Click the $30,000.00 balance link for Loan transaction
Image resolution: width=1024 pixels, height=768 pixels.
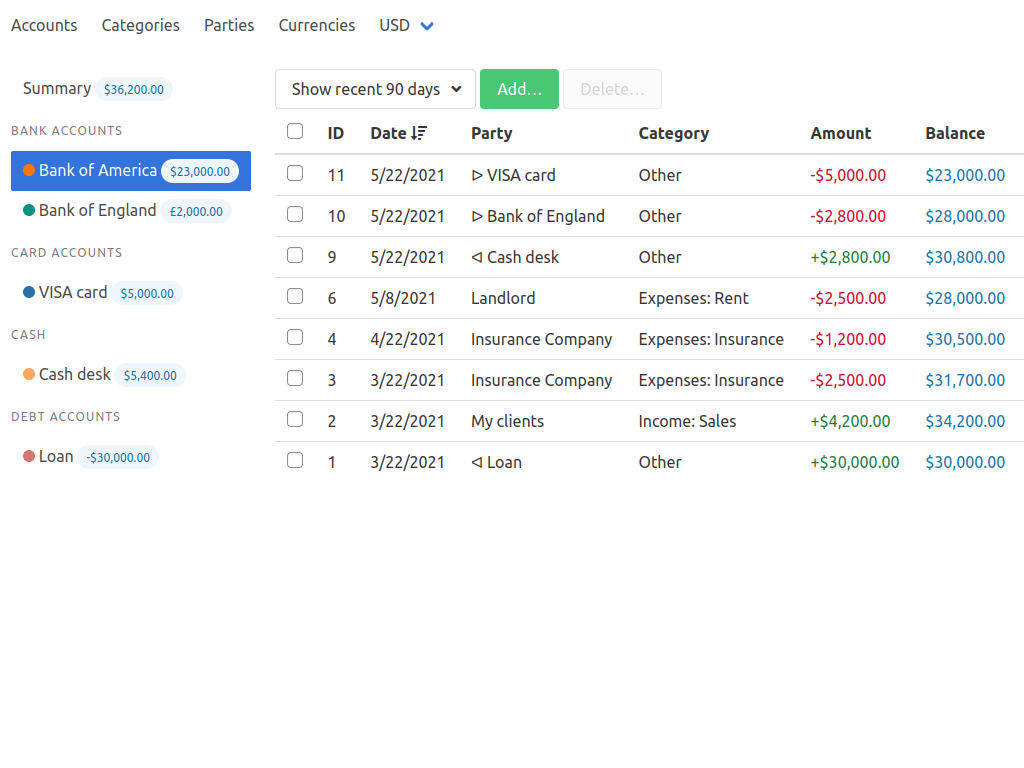coord(965,462)
